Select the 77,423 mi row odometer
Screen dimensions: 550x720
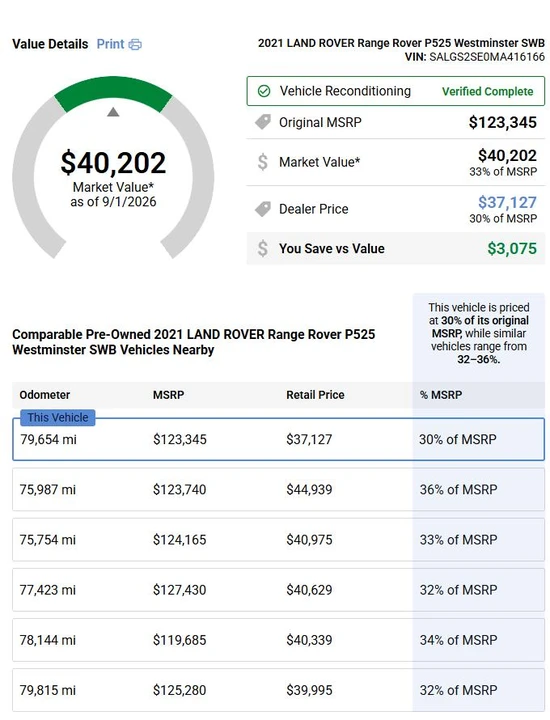[x=48, y=590]
